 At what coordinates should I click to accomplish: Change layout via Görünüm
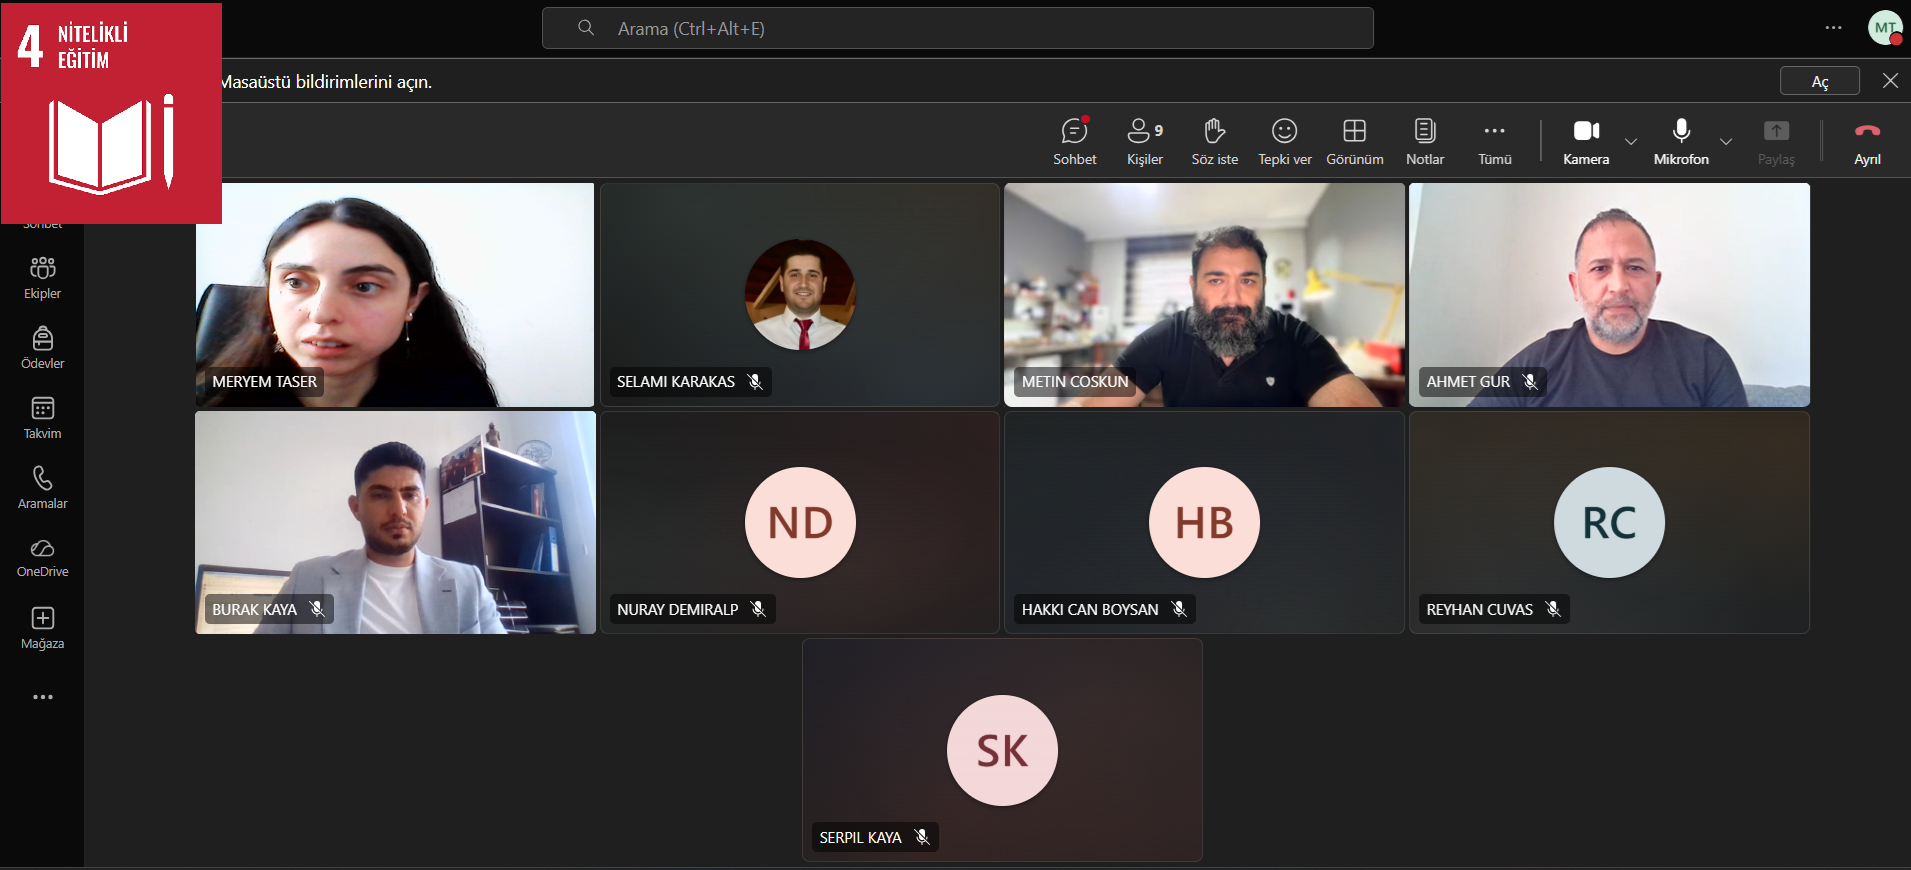point(1354,141)
